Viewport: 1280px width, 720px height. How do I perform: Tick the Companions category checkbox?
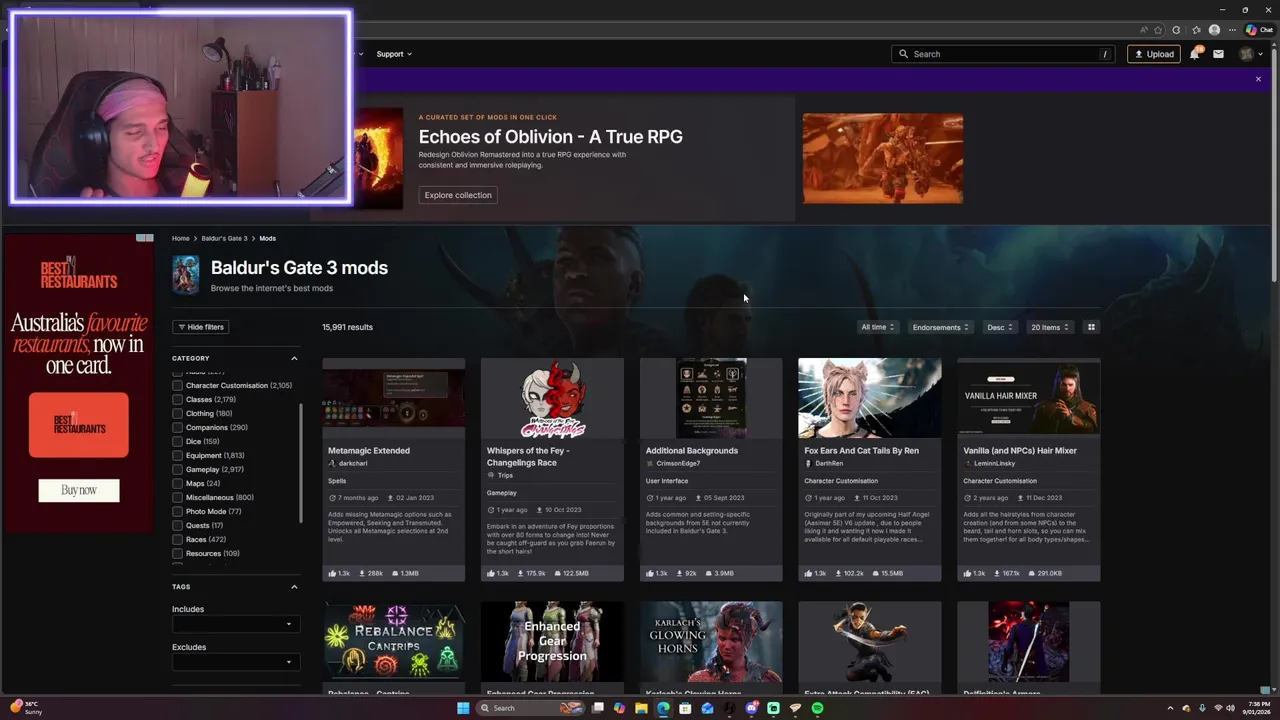click(177, 427)
